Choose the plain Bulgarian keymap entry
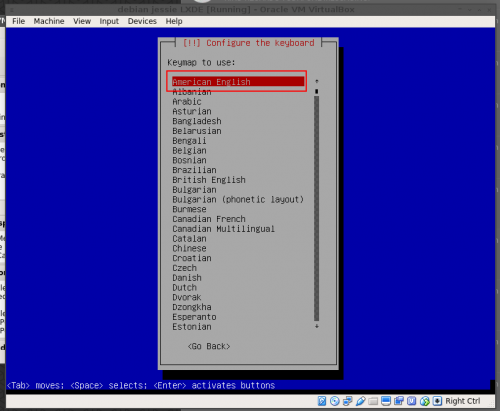 [194, 190]
